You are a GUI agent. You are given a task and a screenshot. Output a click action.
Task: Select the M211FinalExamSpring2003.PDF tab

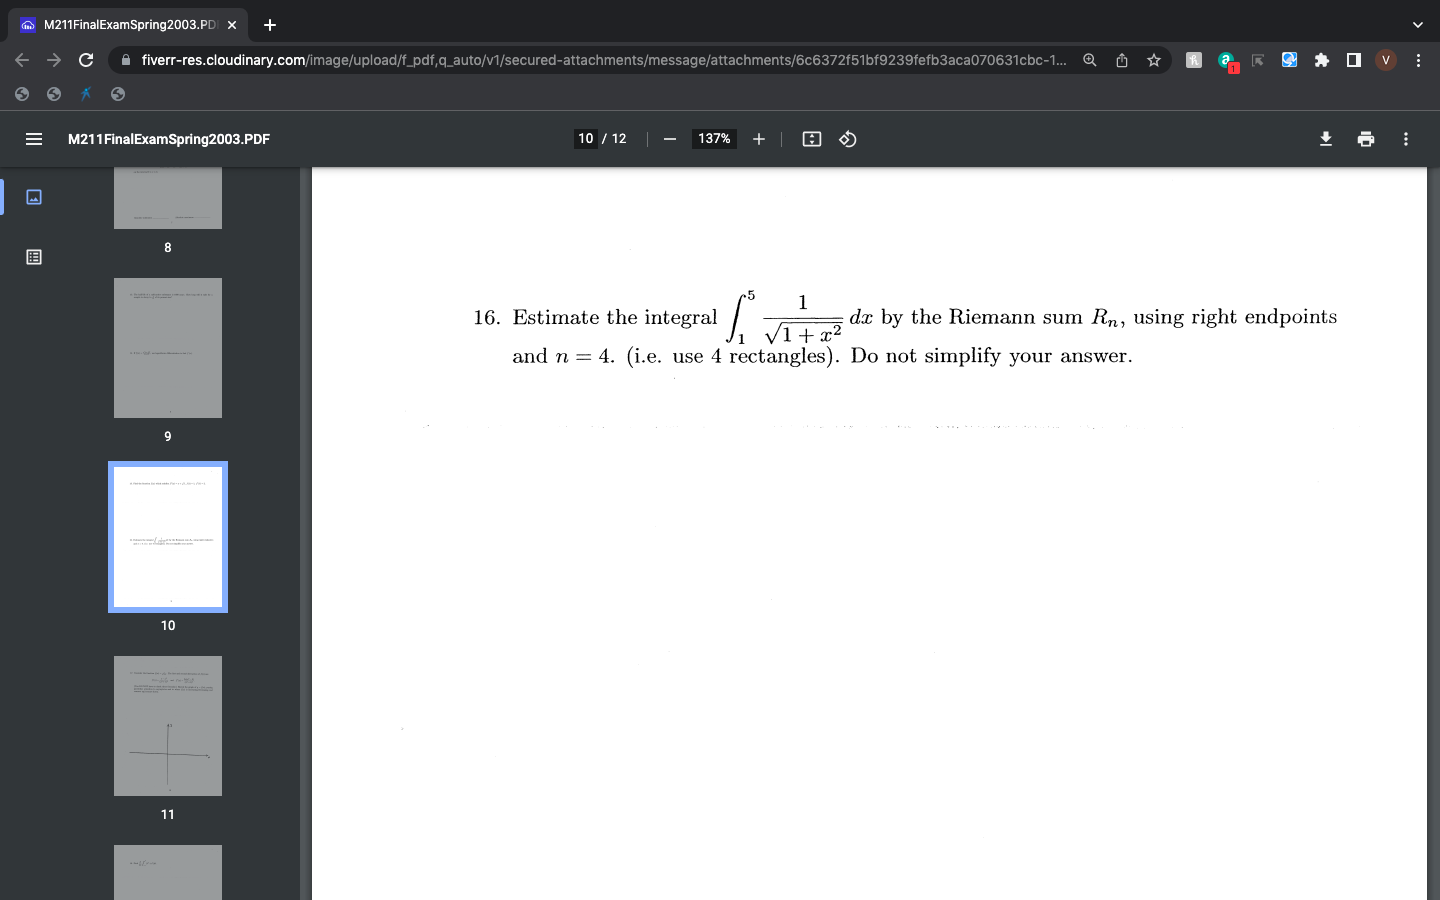[x=130, y=25]
